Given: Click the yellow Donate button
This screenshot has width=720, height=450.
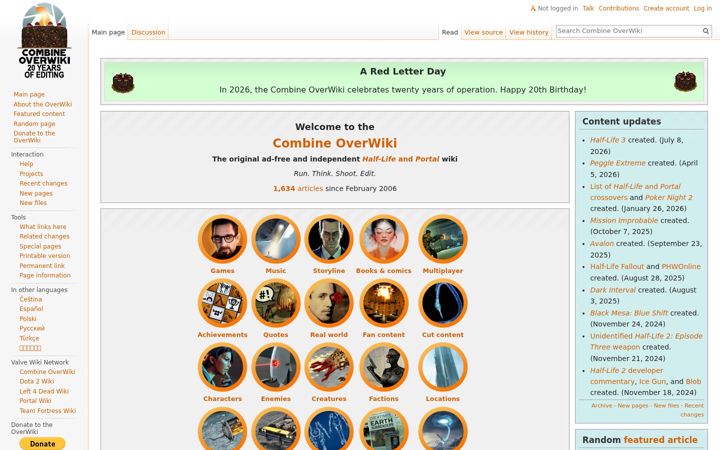Looking at the screenshot, I should tap(42, 444).
